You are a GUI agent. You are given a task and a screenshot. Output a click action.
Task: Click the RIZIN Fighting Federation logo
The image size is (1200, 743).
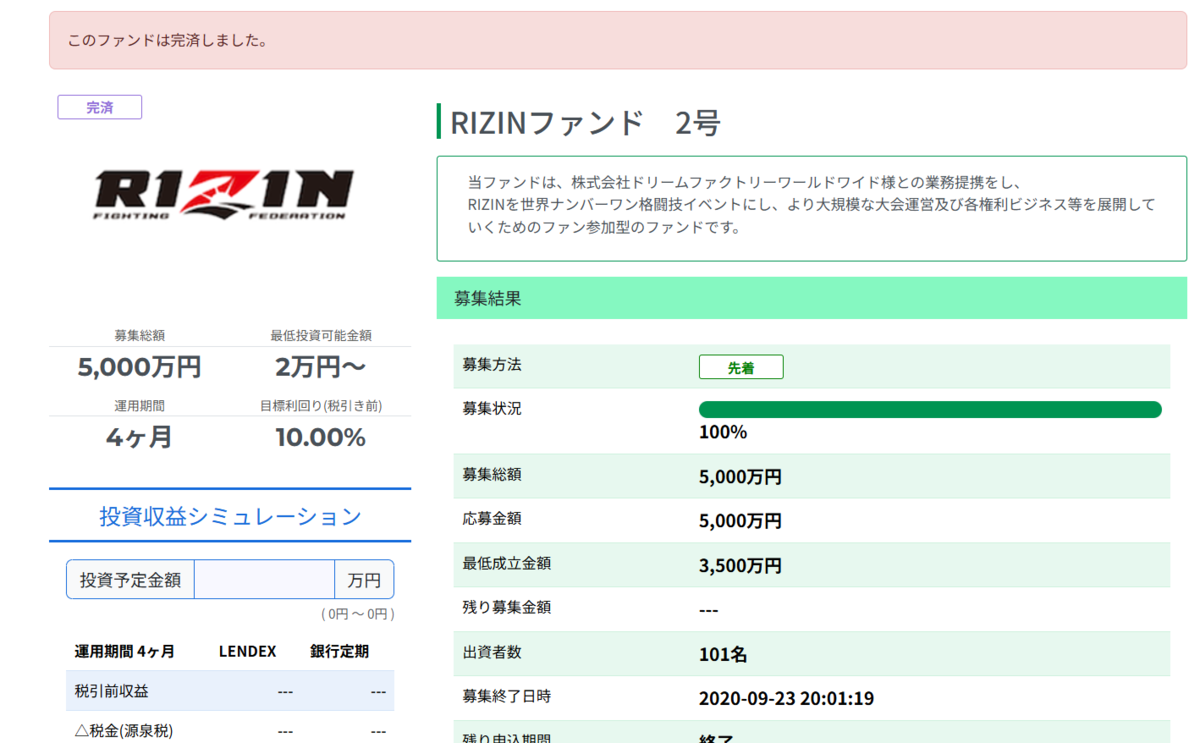click(x=224, y=194)
